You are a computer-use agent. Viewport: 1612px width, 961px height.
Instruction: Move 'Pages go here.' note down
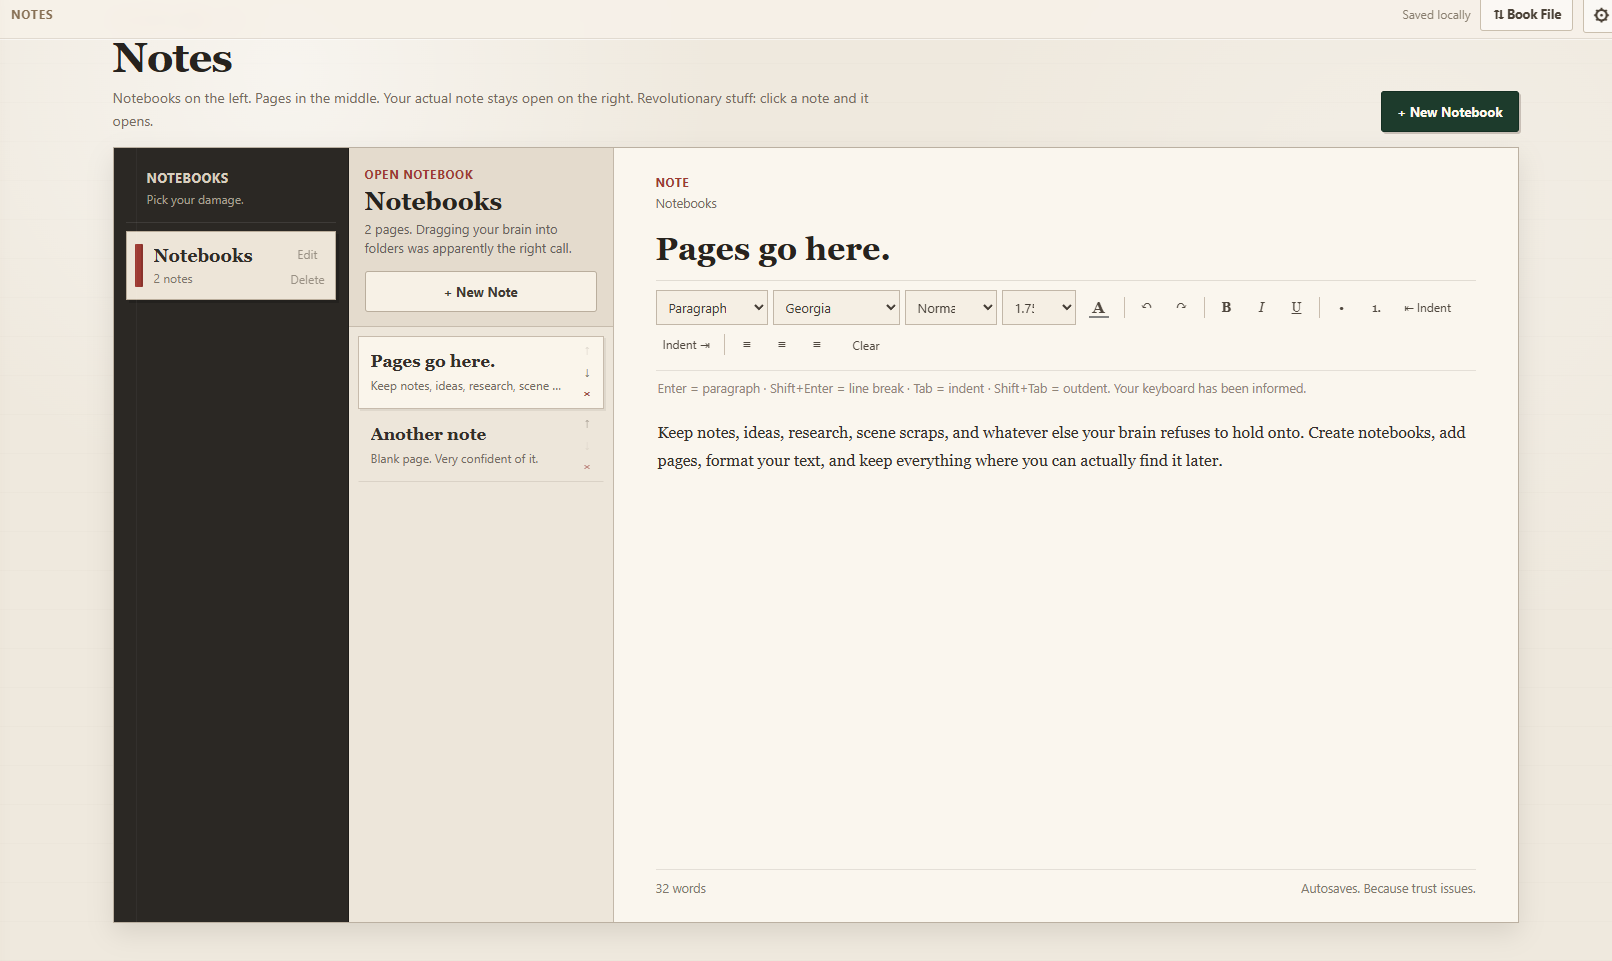(x=587, y=372)
